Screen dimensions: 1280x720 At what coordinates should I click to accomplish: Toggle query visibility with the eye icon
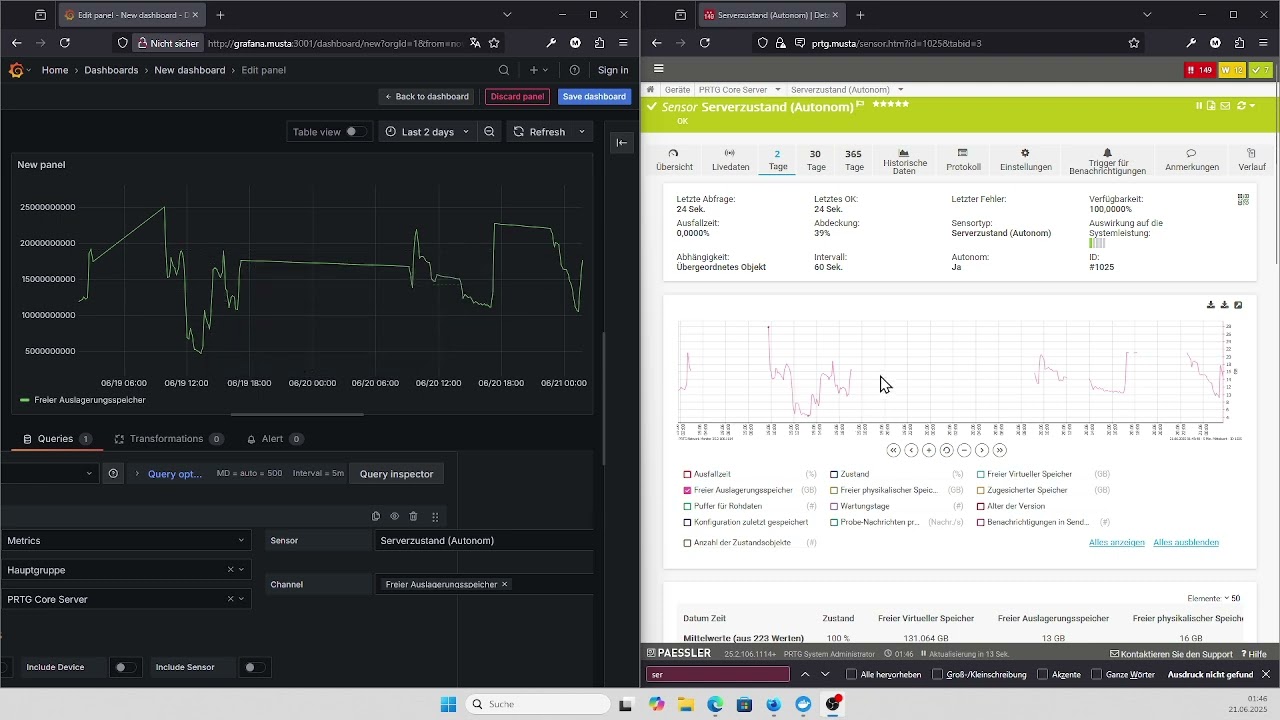click(x=395, y=516)
